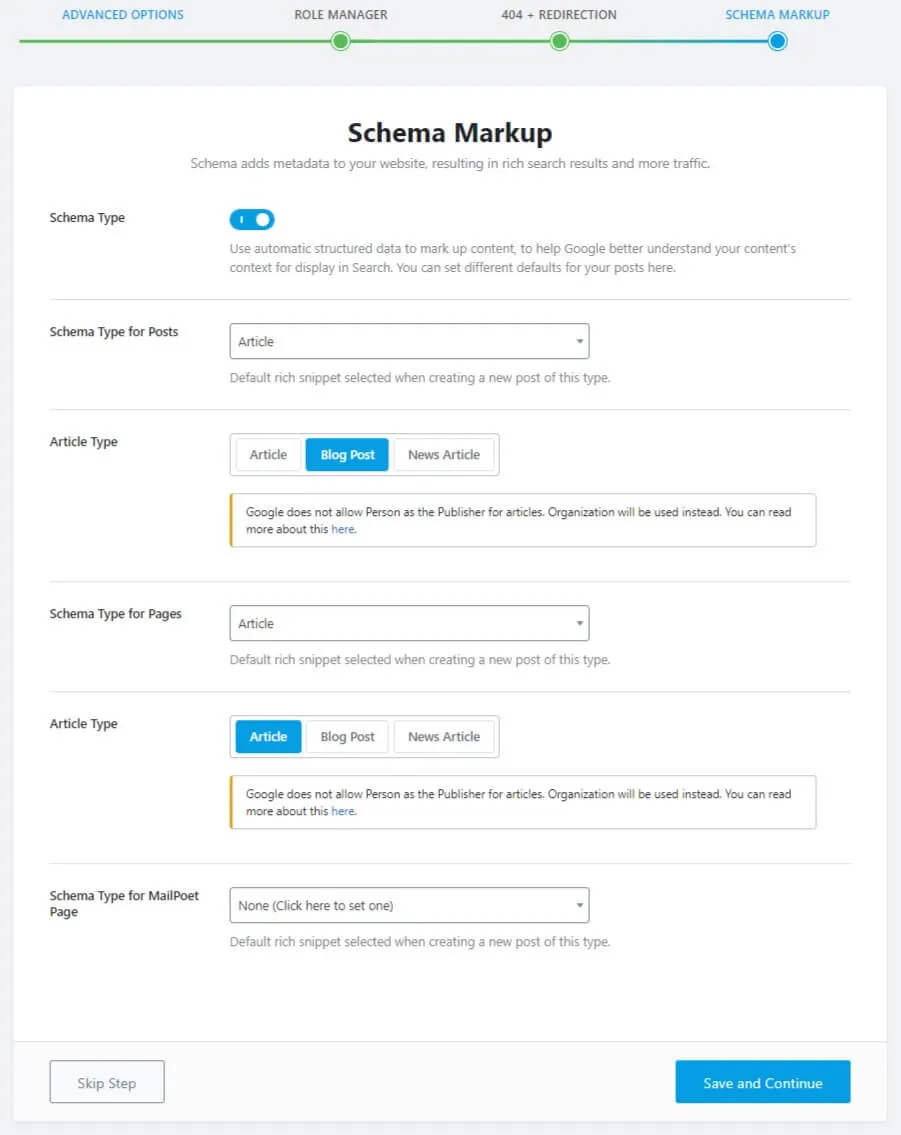The height and width of the screenshot is (1135, 901).
Task: Toggle the Schema Type switch
Action: coord(252,219)
